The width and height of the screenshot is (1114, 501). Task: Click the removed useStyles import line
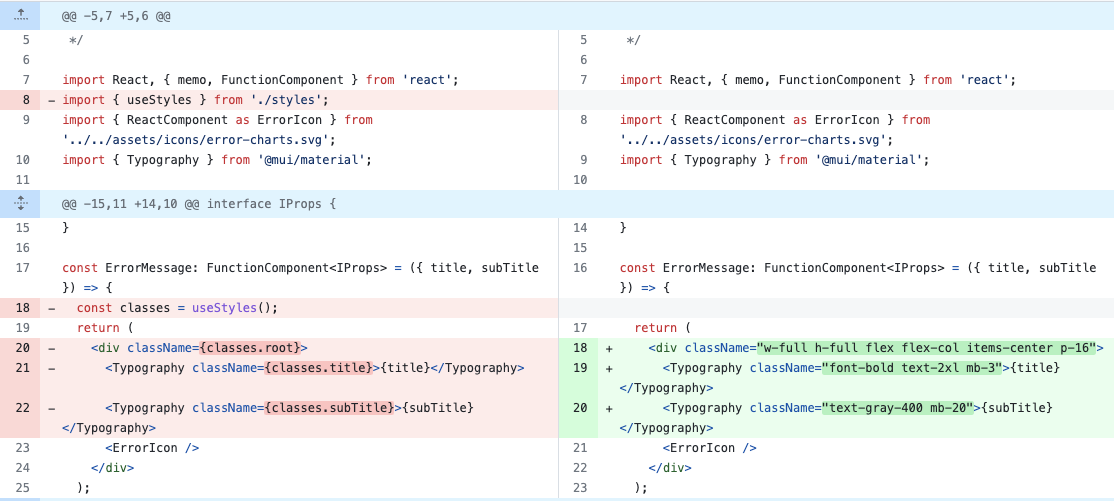click(195, 100)
